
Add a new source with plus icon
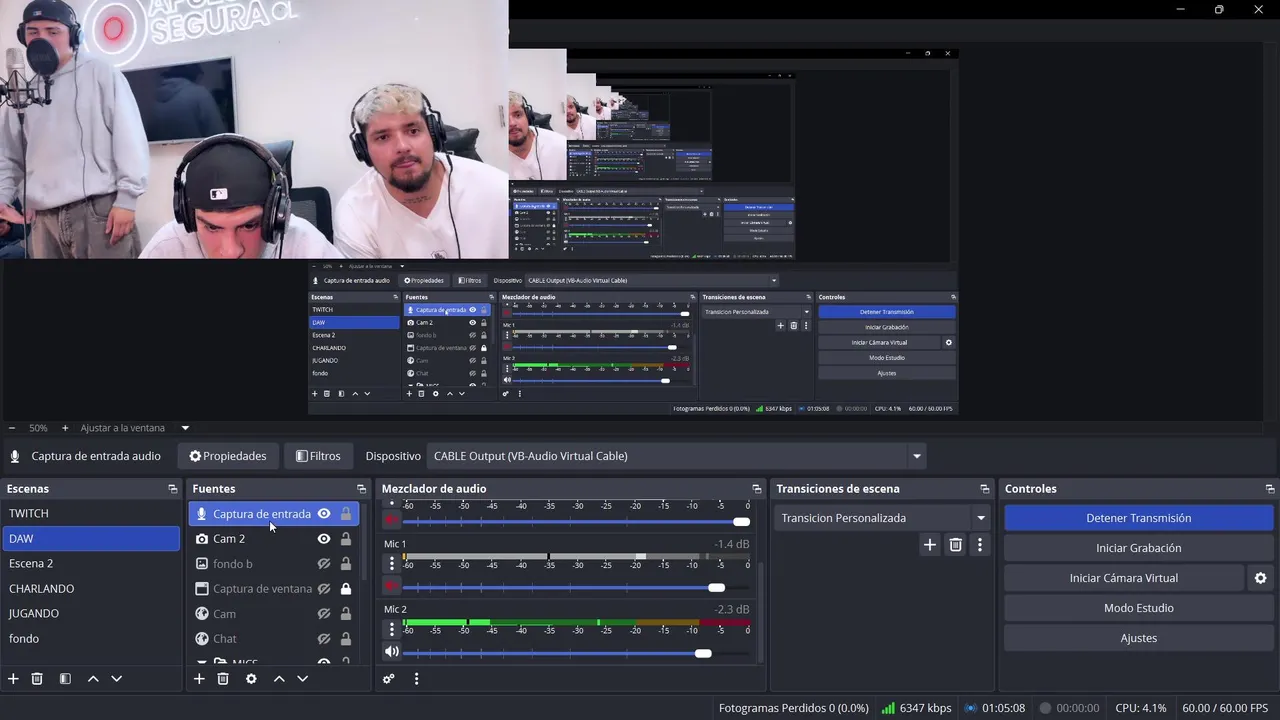coord(199,678)
